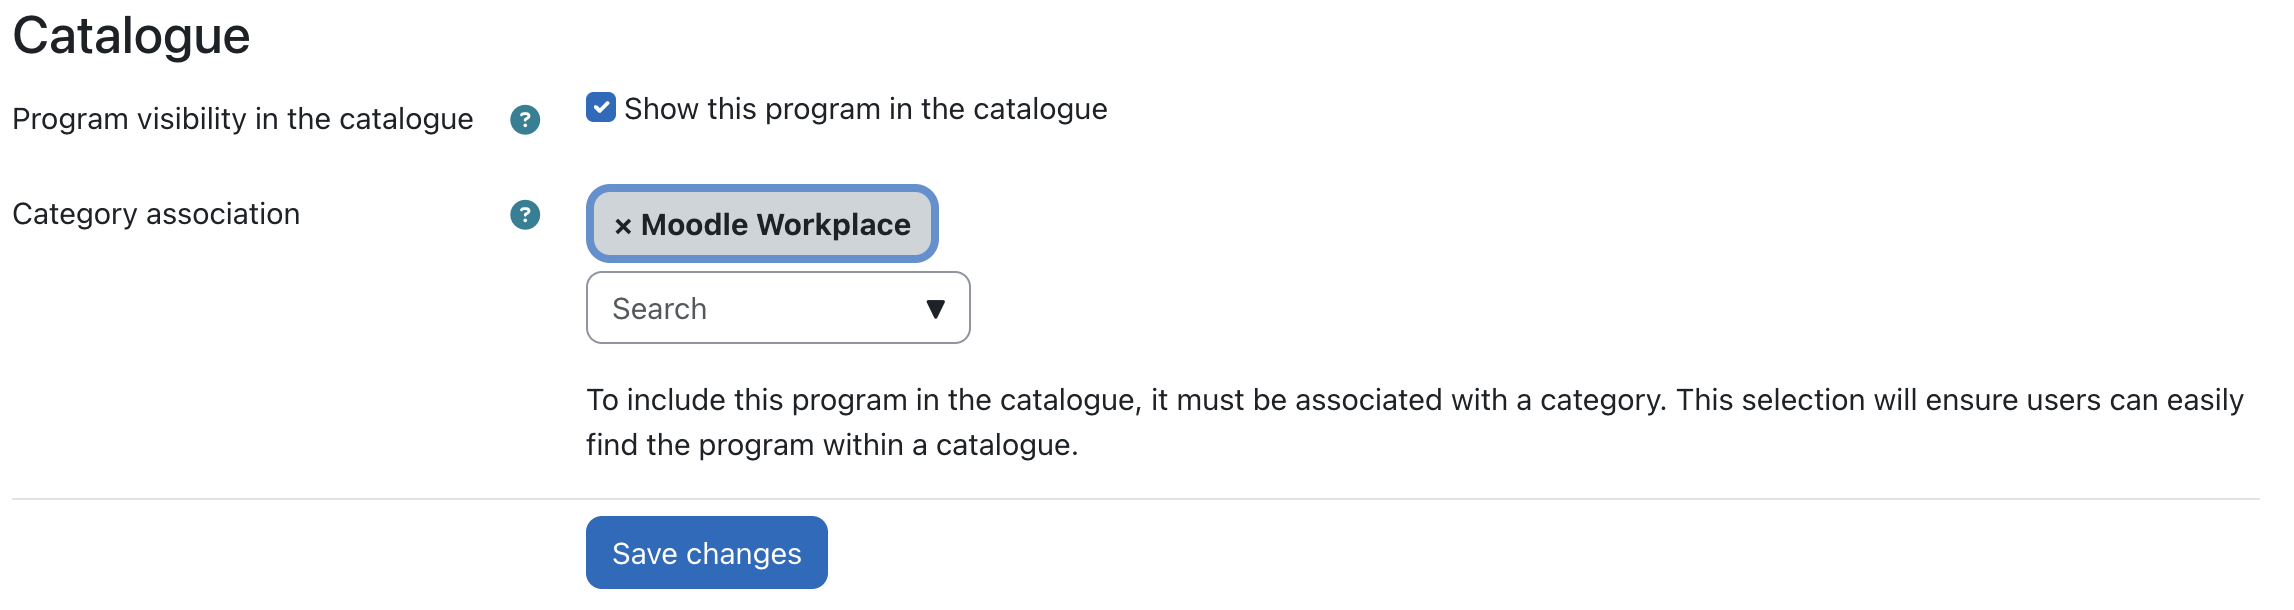Select the Moodle Workplace category tag

tap(762, 224)
